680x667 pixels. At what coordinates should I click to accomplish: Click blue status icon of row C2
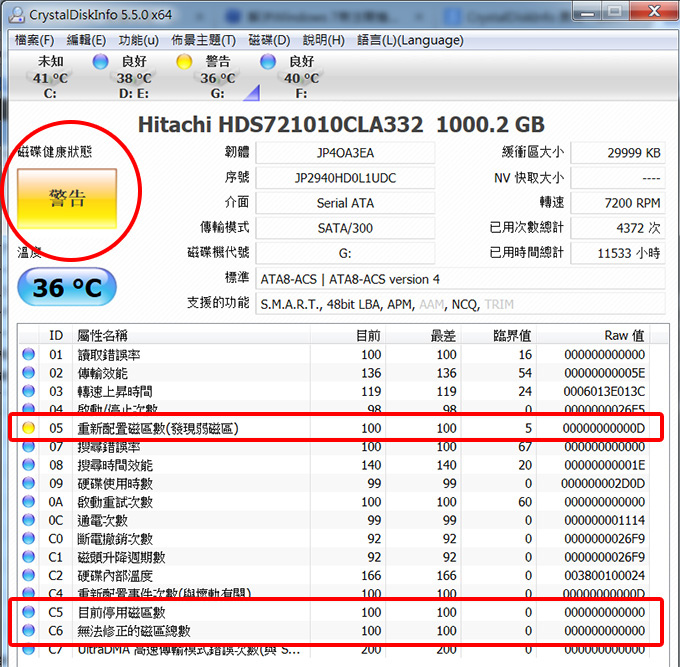click(29, 575)
